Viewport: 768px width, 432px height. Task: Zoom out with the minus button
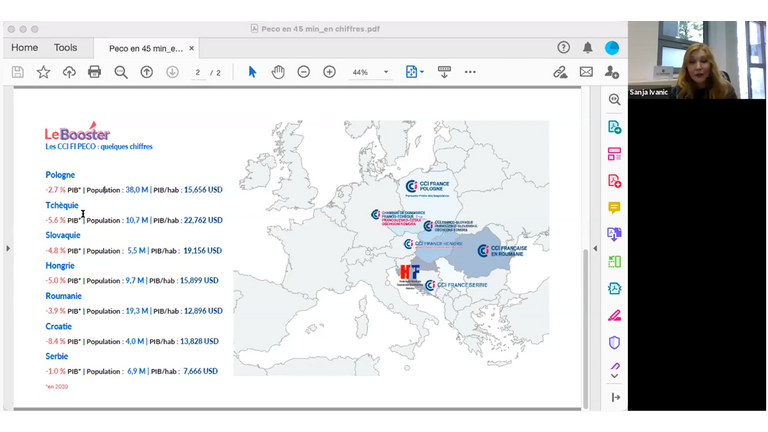303,72
